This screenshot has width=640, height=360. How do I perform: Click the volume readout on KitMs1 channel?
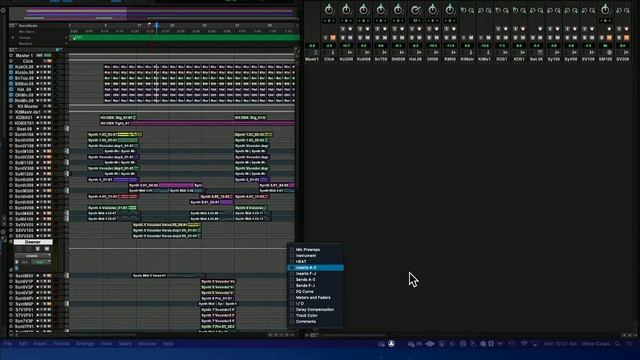[484, 46]
